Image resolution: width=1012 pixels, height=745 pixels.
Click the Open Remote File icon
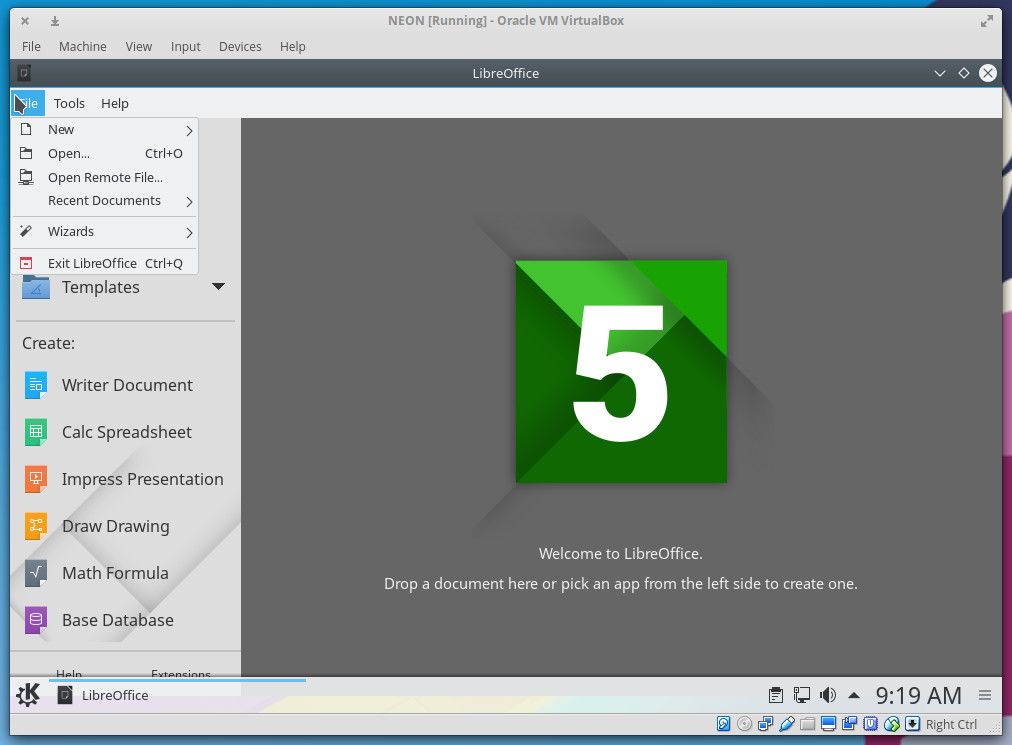tap(26, 177)
